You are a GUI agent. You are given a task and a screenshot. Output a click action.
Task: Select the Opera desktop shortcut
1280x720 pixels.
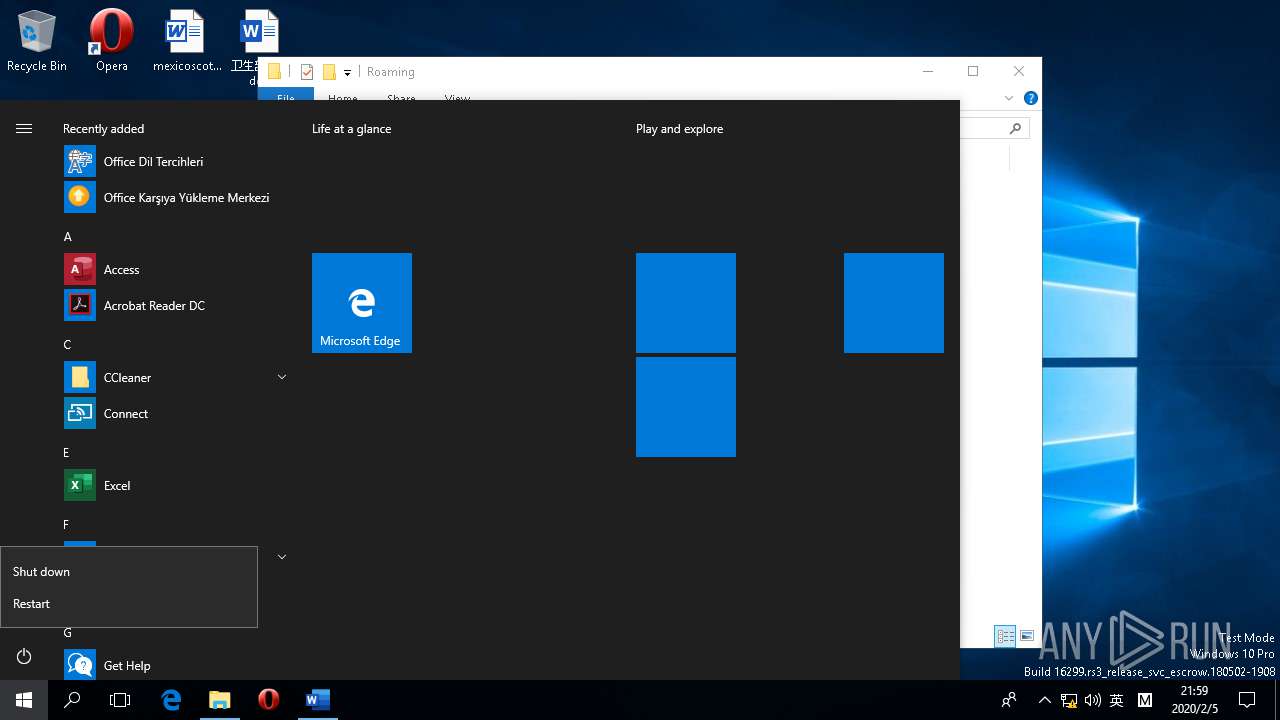(x=112, y=42)
